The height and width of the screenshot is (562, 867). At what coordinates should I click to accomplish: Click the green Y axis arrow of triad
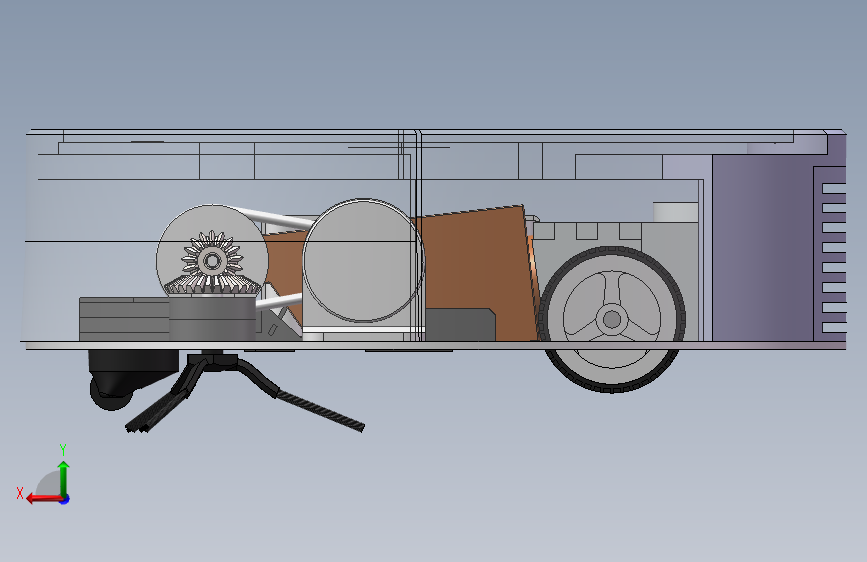tap(64, 478)
